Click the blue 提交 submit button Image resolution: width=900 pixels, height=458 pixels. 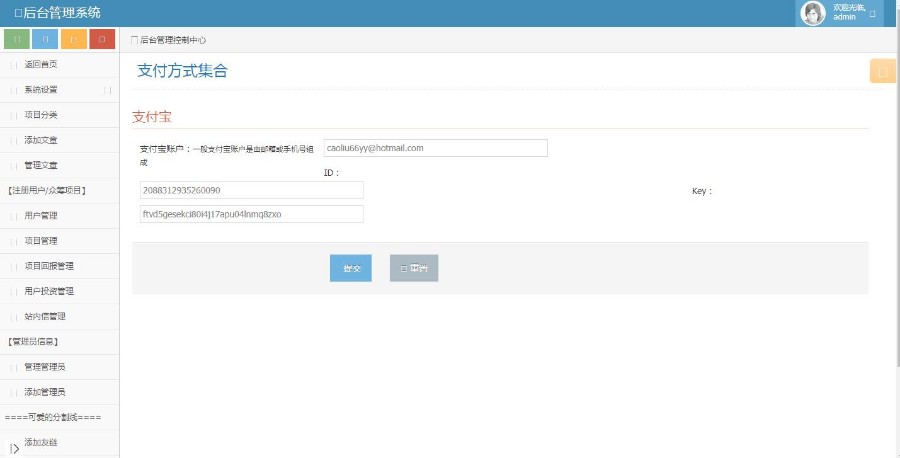[x=351, y=268]
